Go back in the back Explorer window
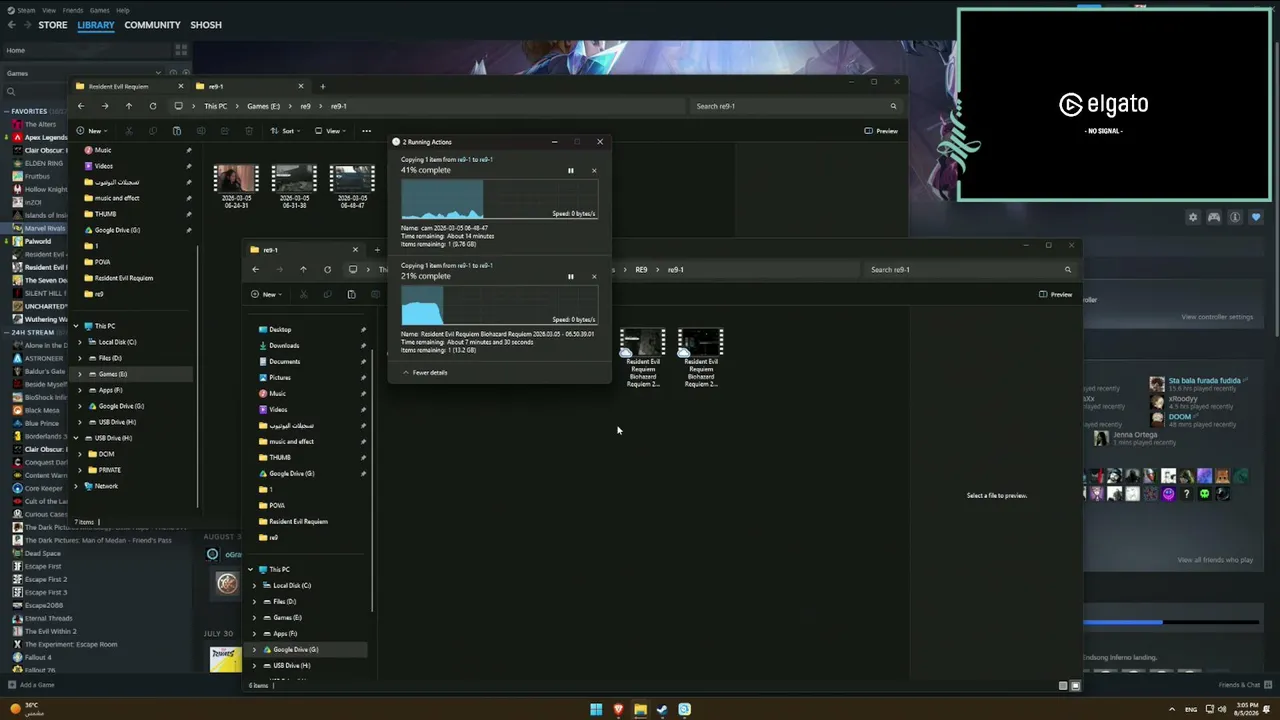The image size is (1280, 720). point(81,106)
